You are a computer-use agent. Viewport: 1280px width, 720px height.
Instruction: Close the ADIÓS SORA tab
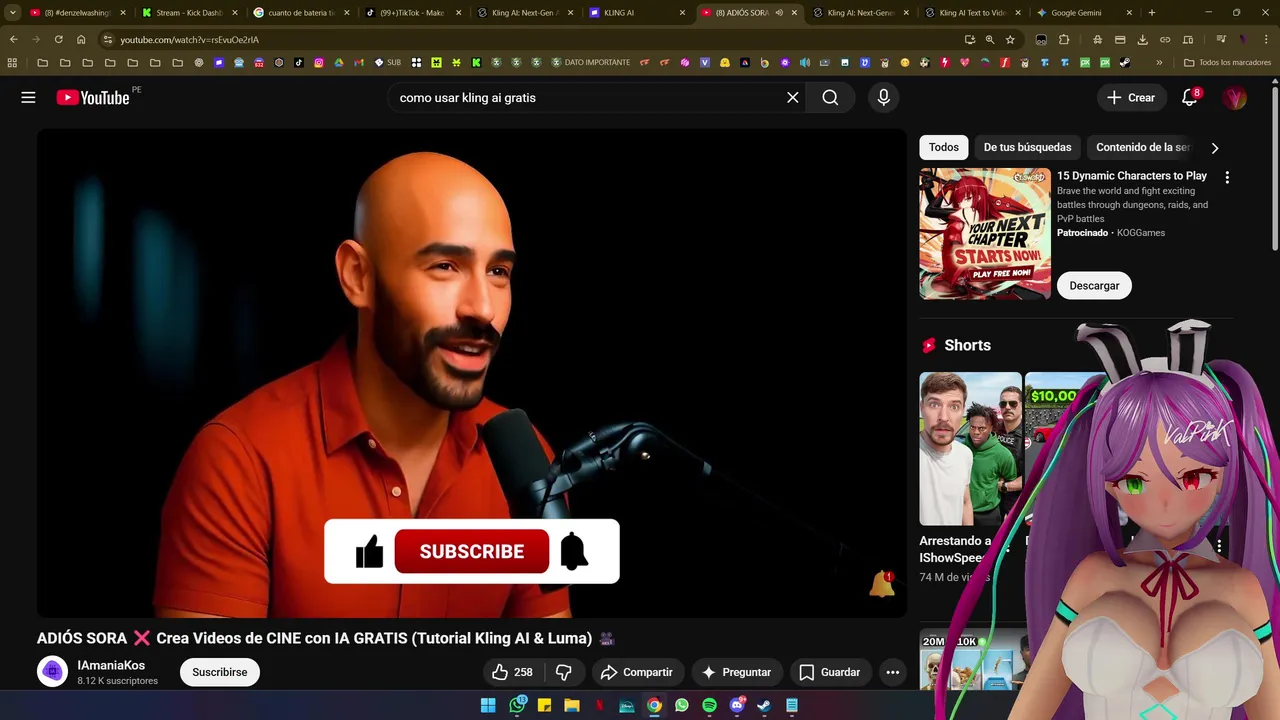pyautogui.click(x=795, y=13)
